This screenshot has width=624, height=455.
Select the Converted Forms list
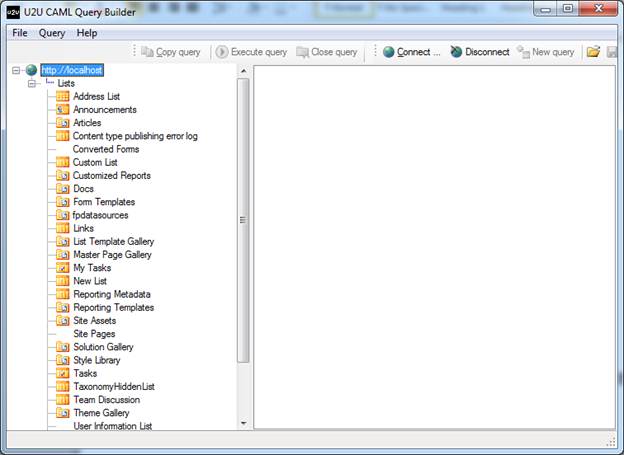(106, 149)
